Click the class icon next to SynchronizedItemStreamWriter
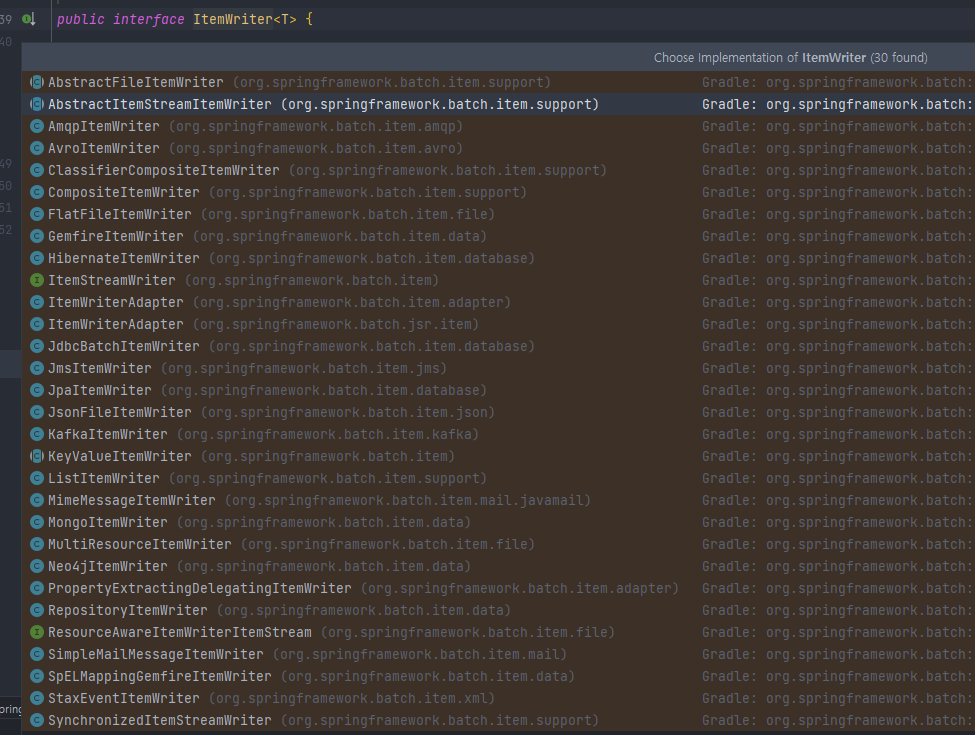The image size is (975, 735). click(x=37, y=721)
